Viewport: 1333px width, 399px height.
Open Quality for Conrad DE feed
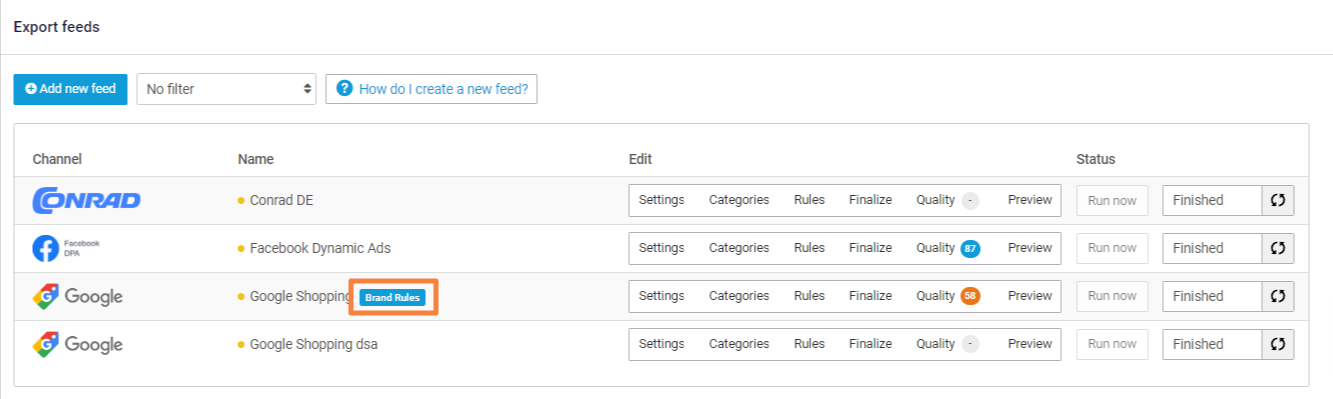pyautogui.click(x=936, y=200)
